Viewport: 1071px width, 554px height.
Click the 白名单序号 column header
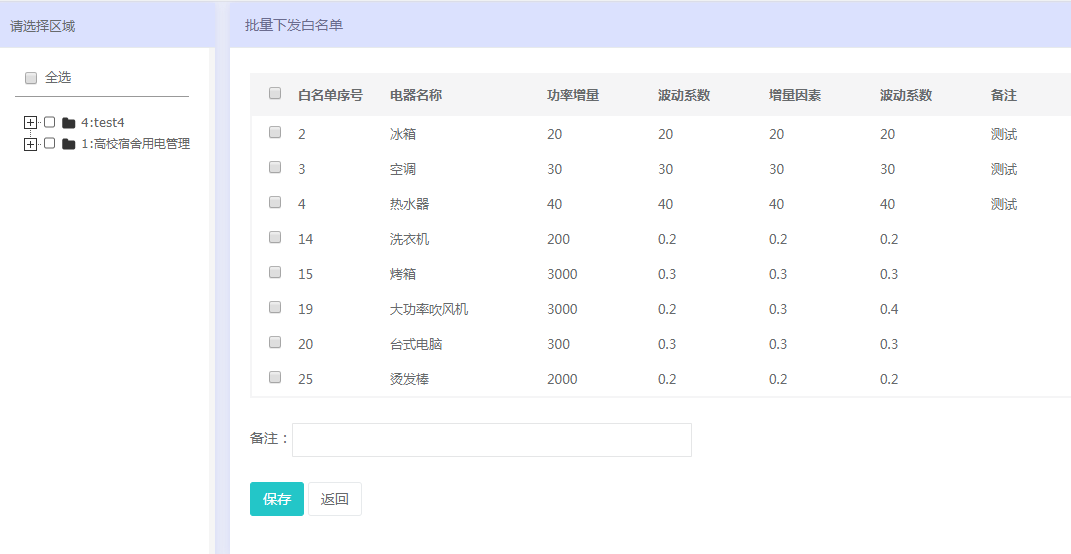(330, 95)
